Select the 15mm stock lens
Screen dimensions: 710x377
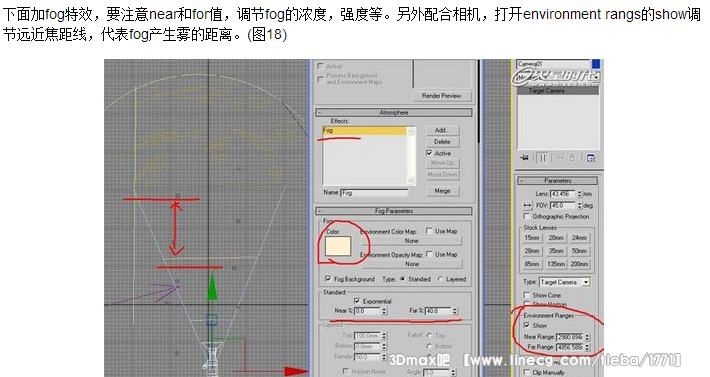coord(532,238)
